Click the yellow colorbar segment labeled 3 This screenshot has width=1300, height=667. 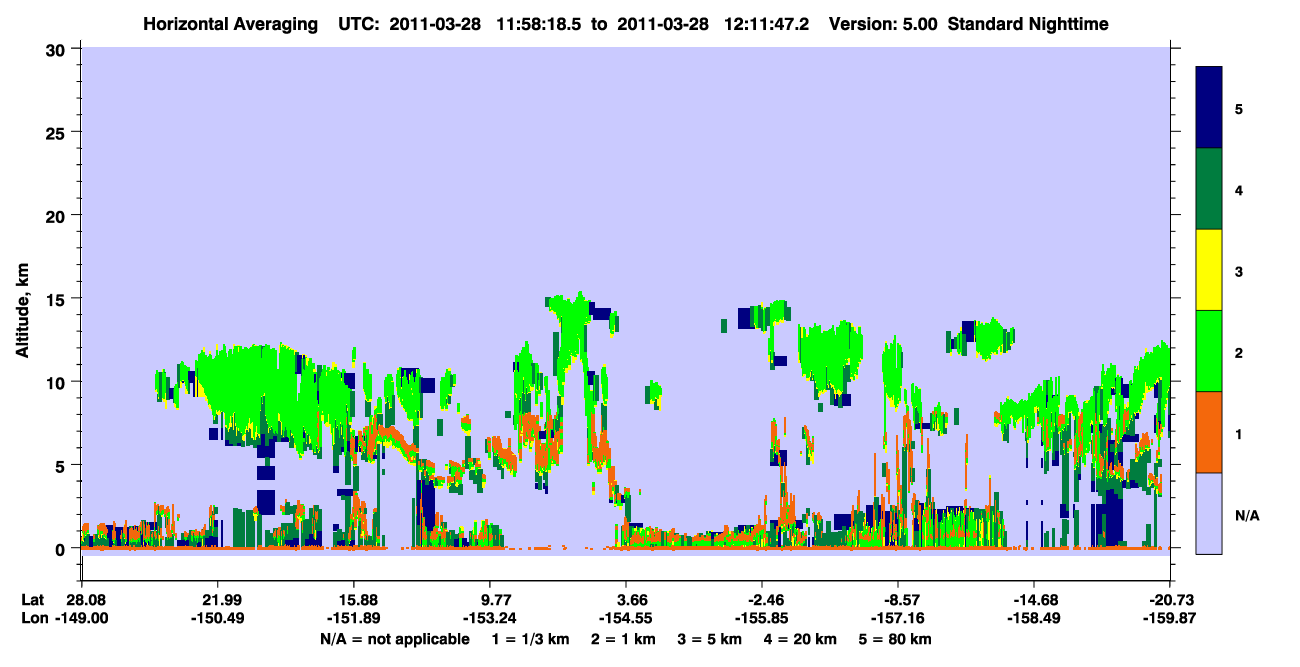click(x=1209, y=270)
